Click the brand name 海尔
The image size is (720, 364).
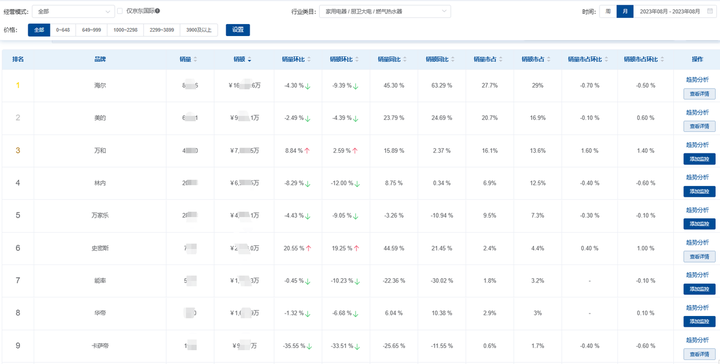pos(100,85)
